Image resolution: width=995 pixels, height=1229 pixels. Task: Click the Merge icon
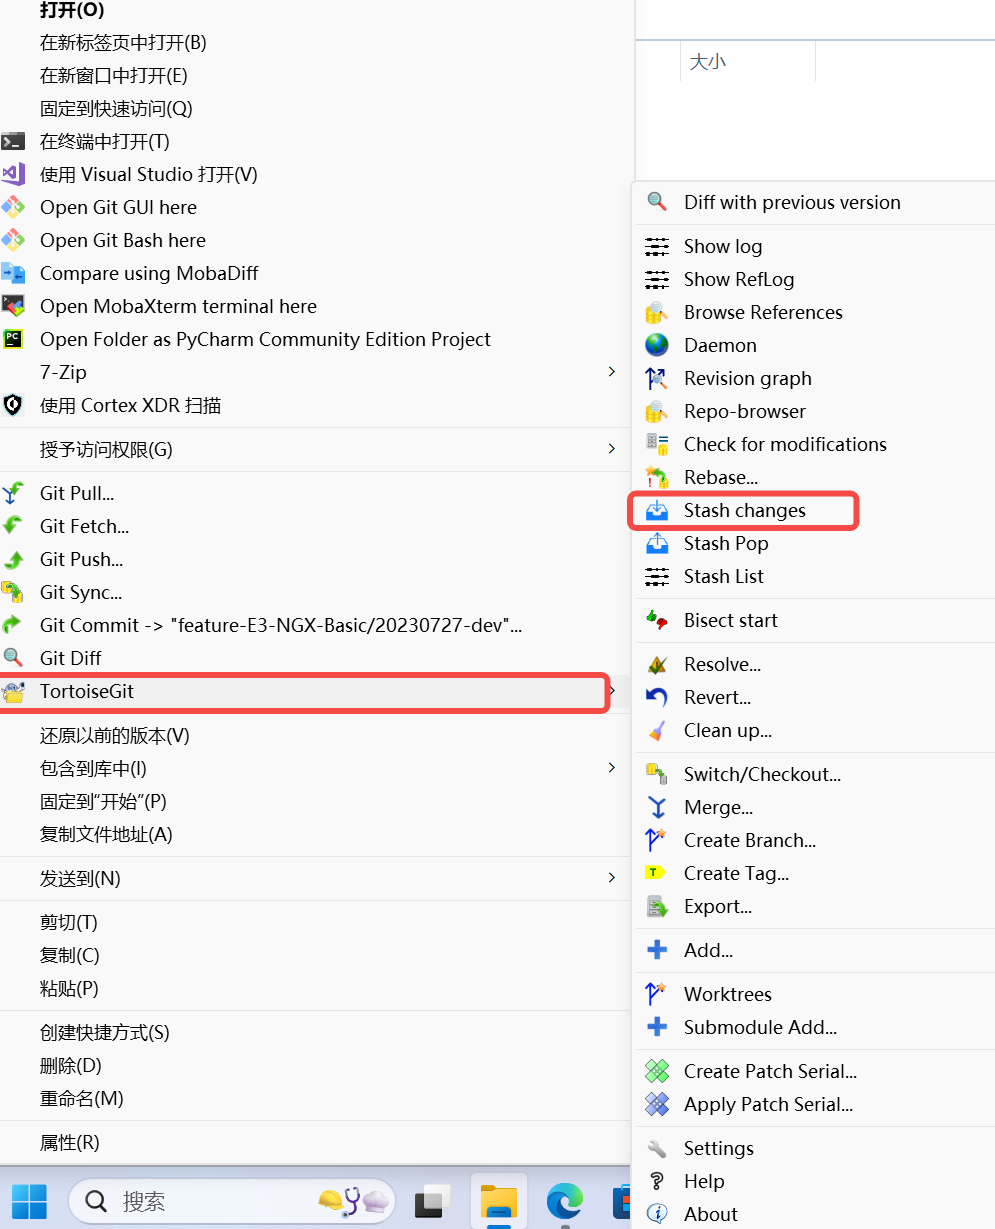pos(657,807)
